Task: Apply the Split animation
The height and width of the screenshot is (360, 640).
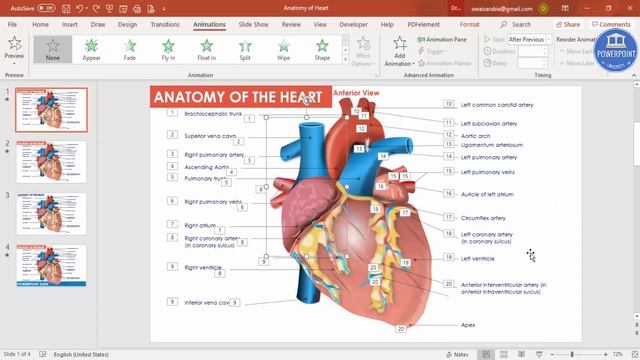Action: tap(245, 49)
